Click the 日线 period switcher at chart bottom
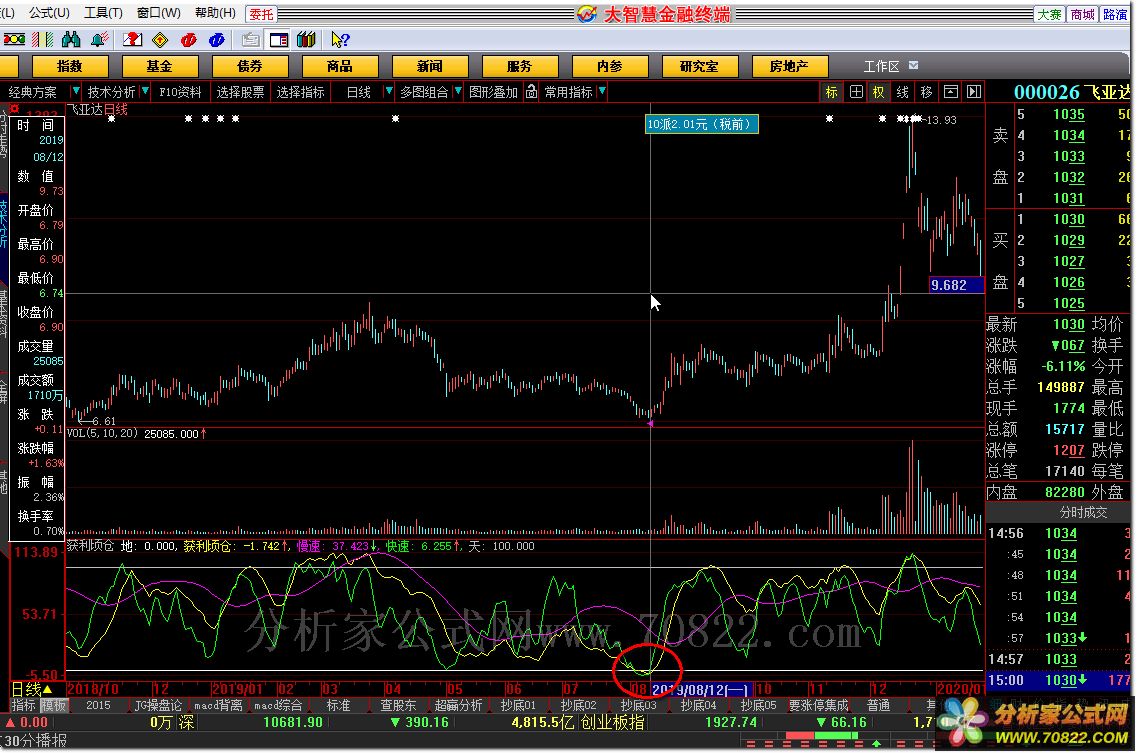Screen dimensions: 1137x753 tap(32, 689)
